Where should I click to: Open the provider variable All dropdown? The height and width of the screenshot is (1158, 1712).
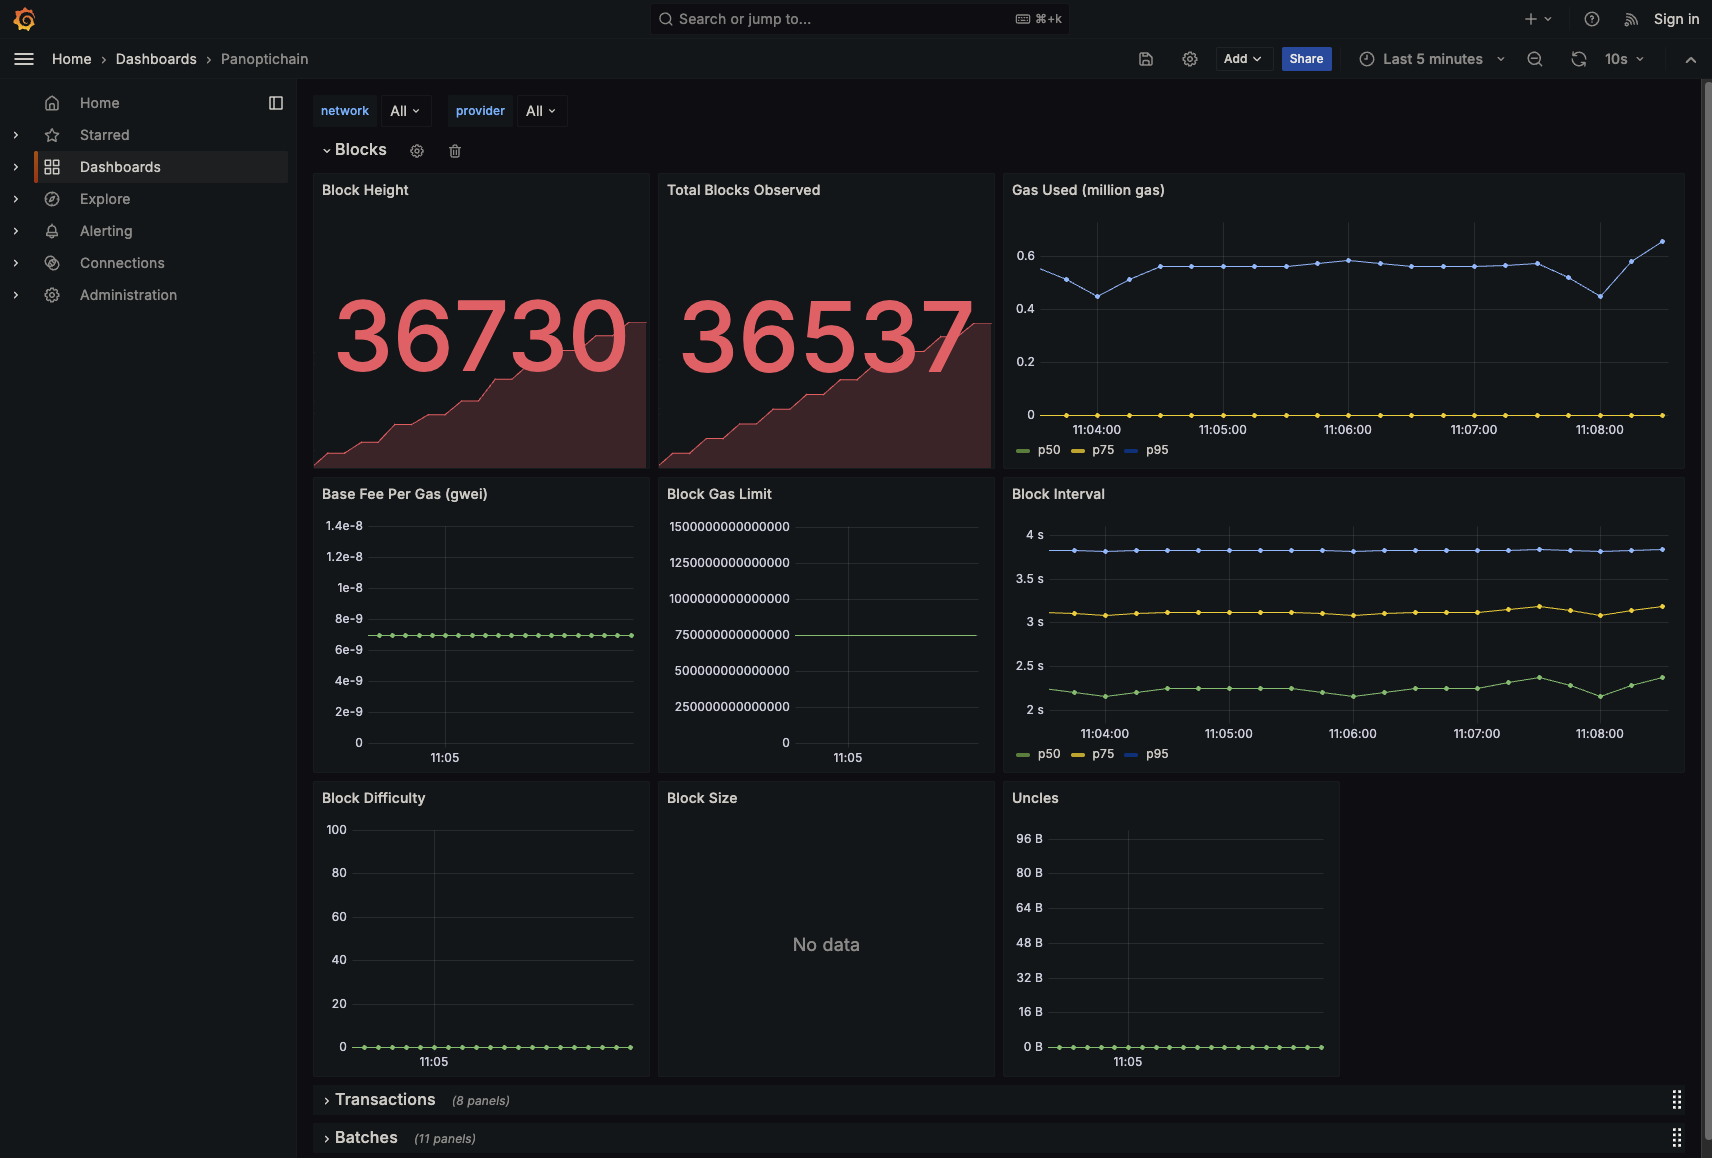point(541,111)
